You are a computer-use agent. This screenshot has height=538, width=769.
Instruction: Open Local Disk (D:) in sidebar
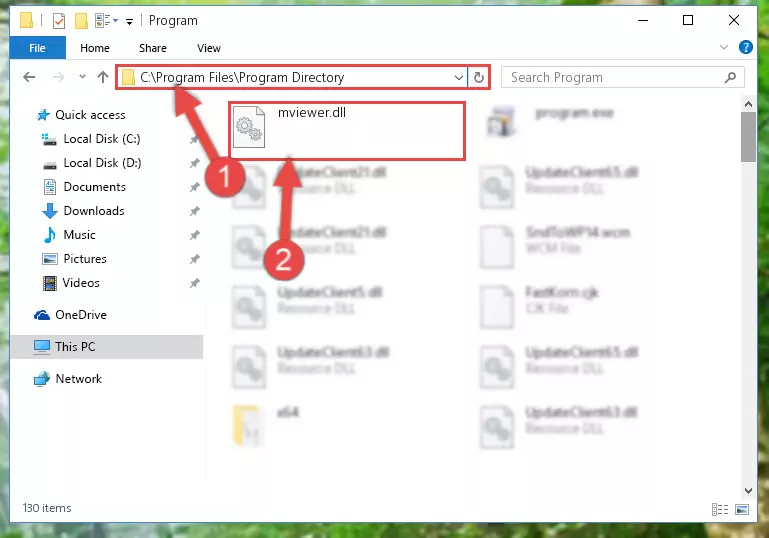(102, 163)
